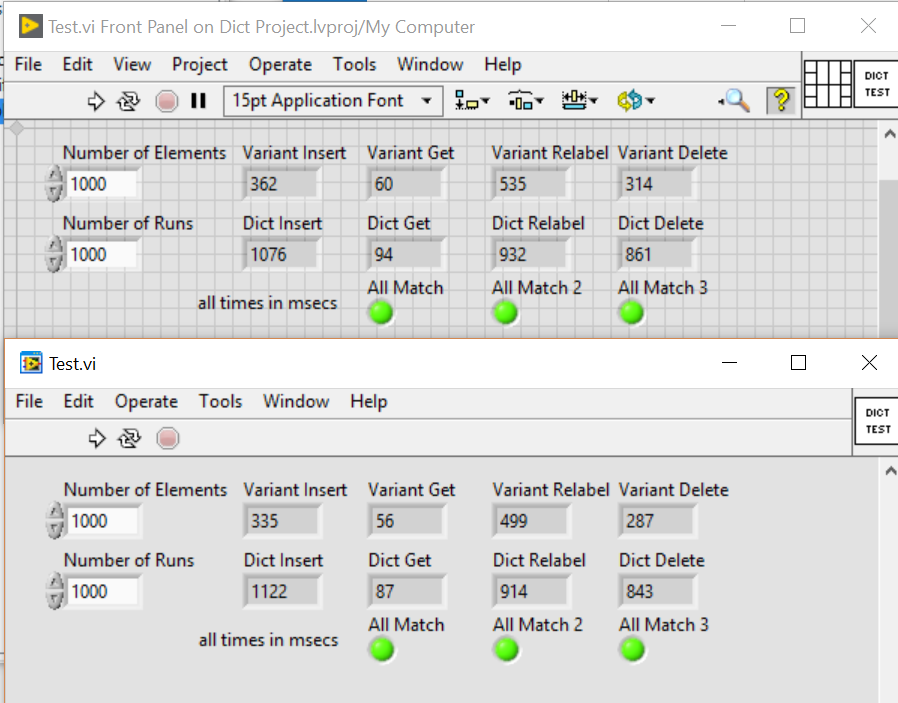
Task: Click Variant Delete value 314
Action: click(x=656, y=184)
